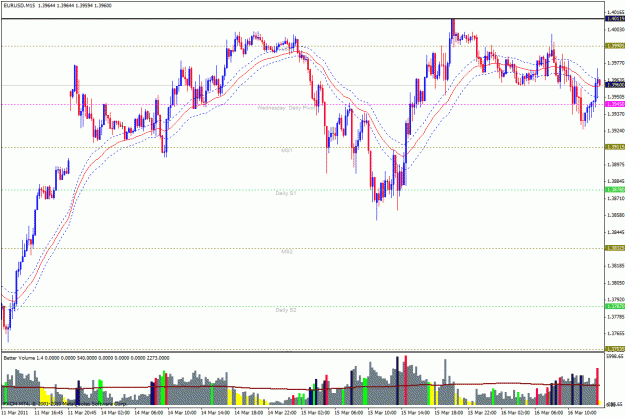The image size is (625, 417).
Task: Click the '14 Mar 14:00' time axis label
Action: (x=216, y=413)
